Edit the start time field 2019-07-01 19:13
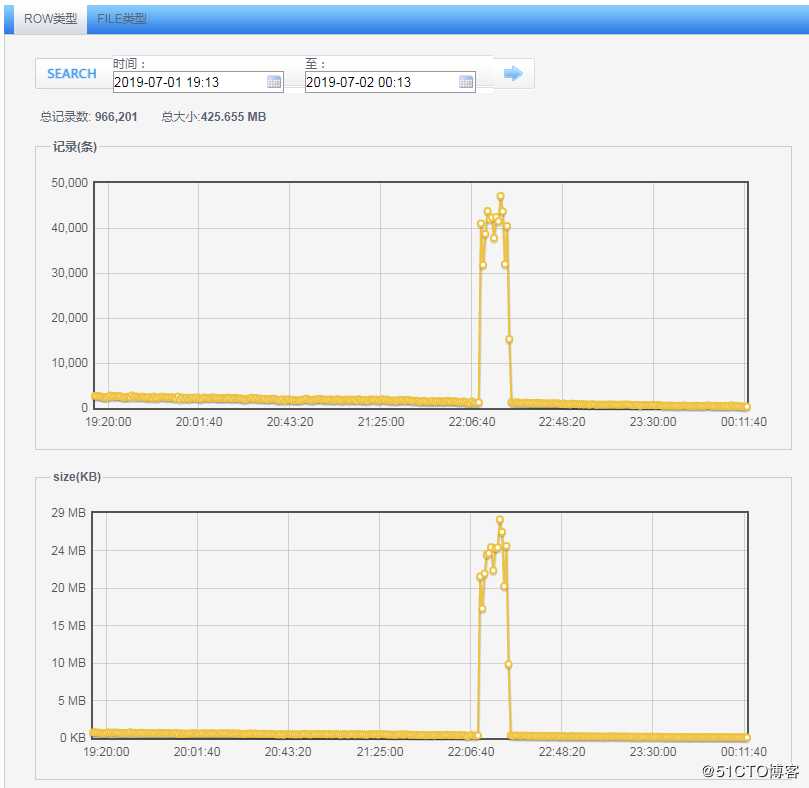 tap(198, 82)
